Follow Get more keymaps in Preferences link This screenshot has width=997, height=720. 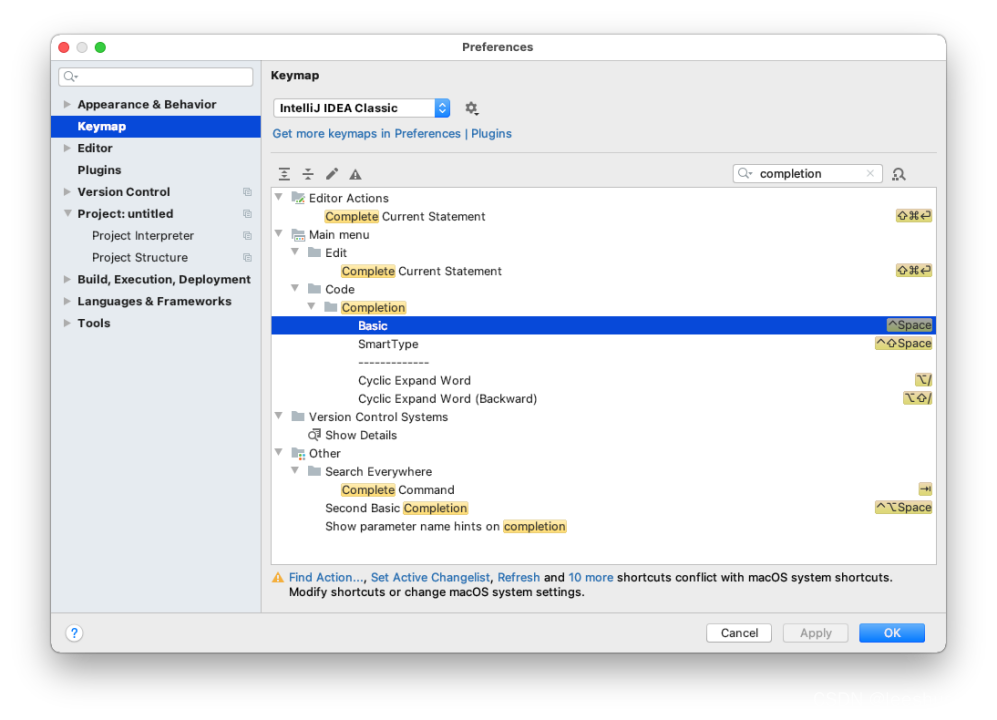coord(392,134)
